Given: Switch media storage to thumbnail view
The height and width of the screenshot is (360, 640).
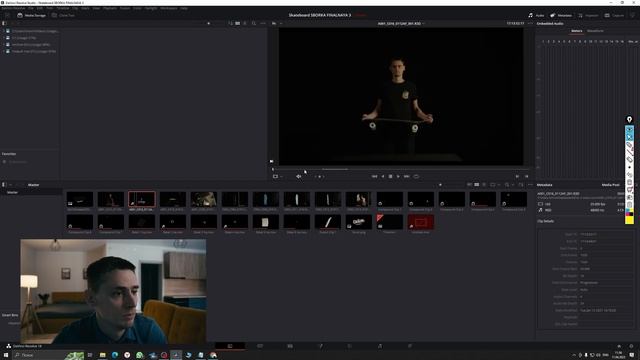Looking at the screenshot, I should tap(238, 23).
